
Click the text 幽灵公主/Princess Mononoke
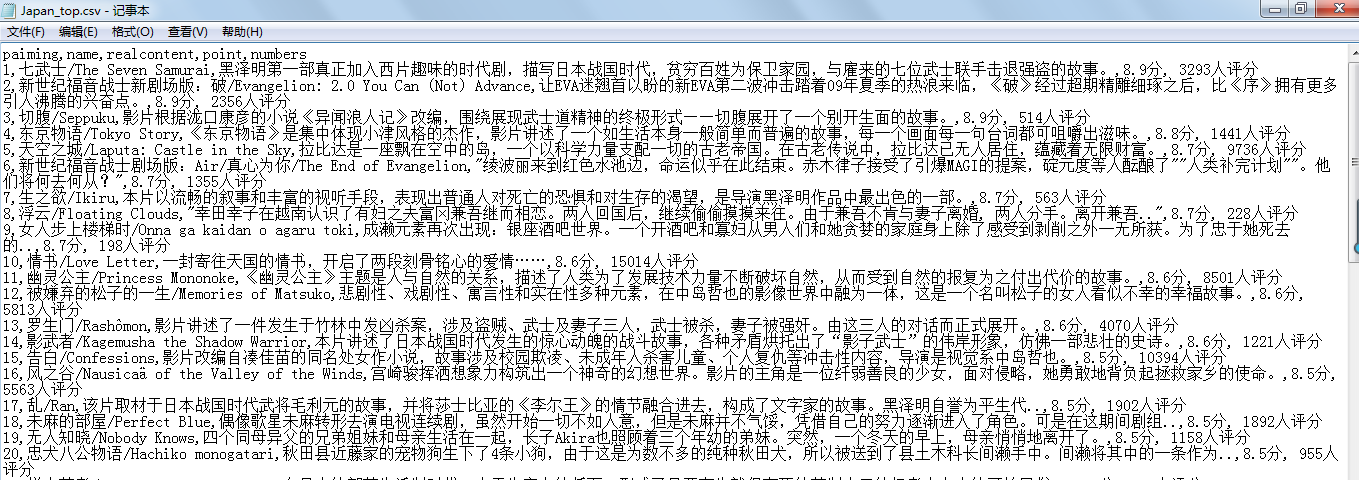pyautogui.click(x=130, y=278)
